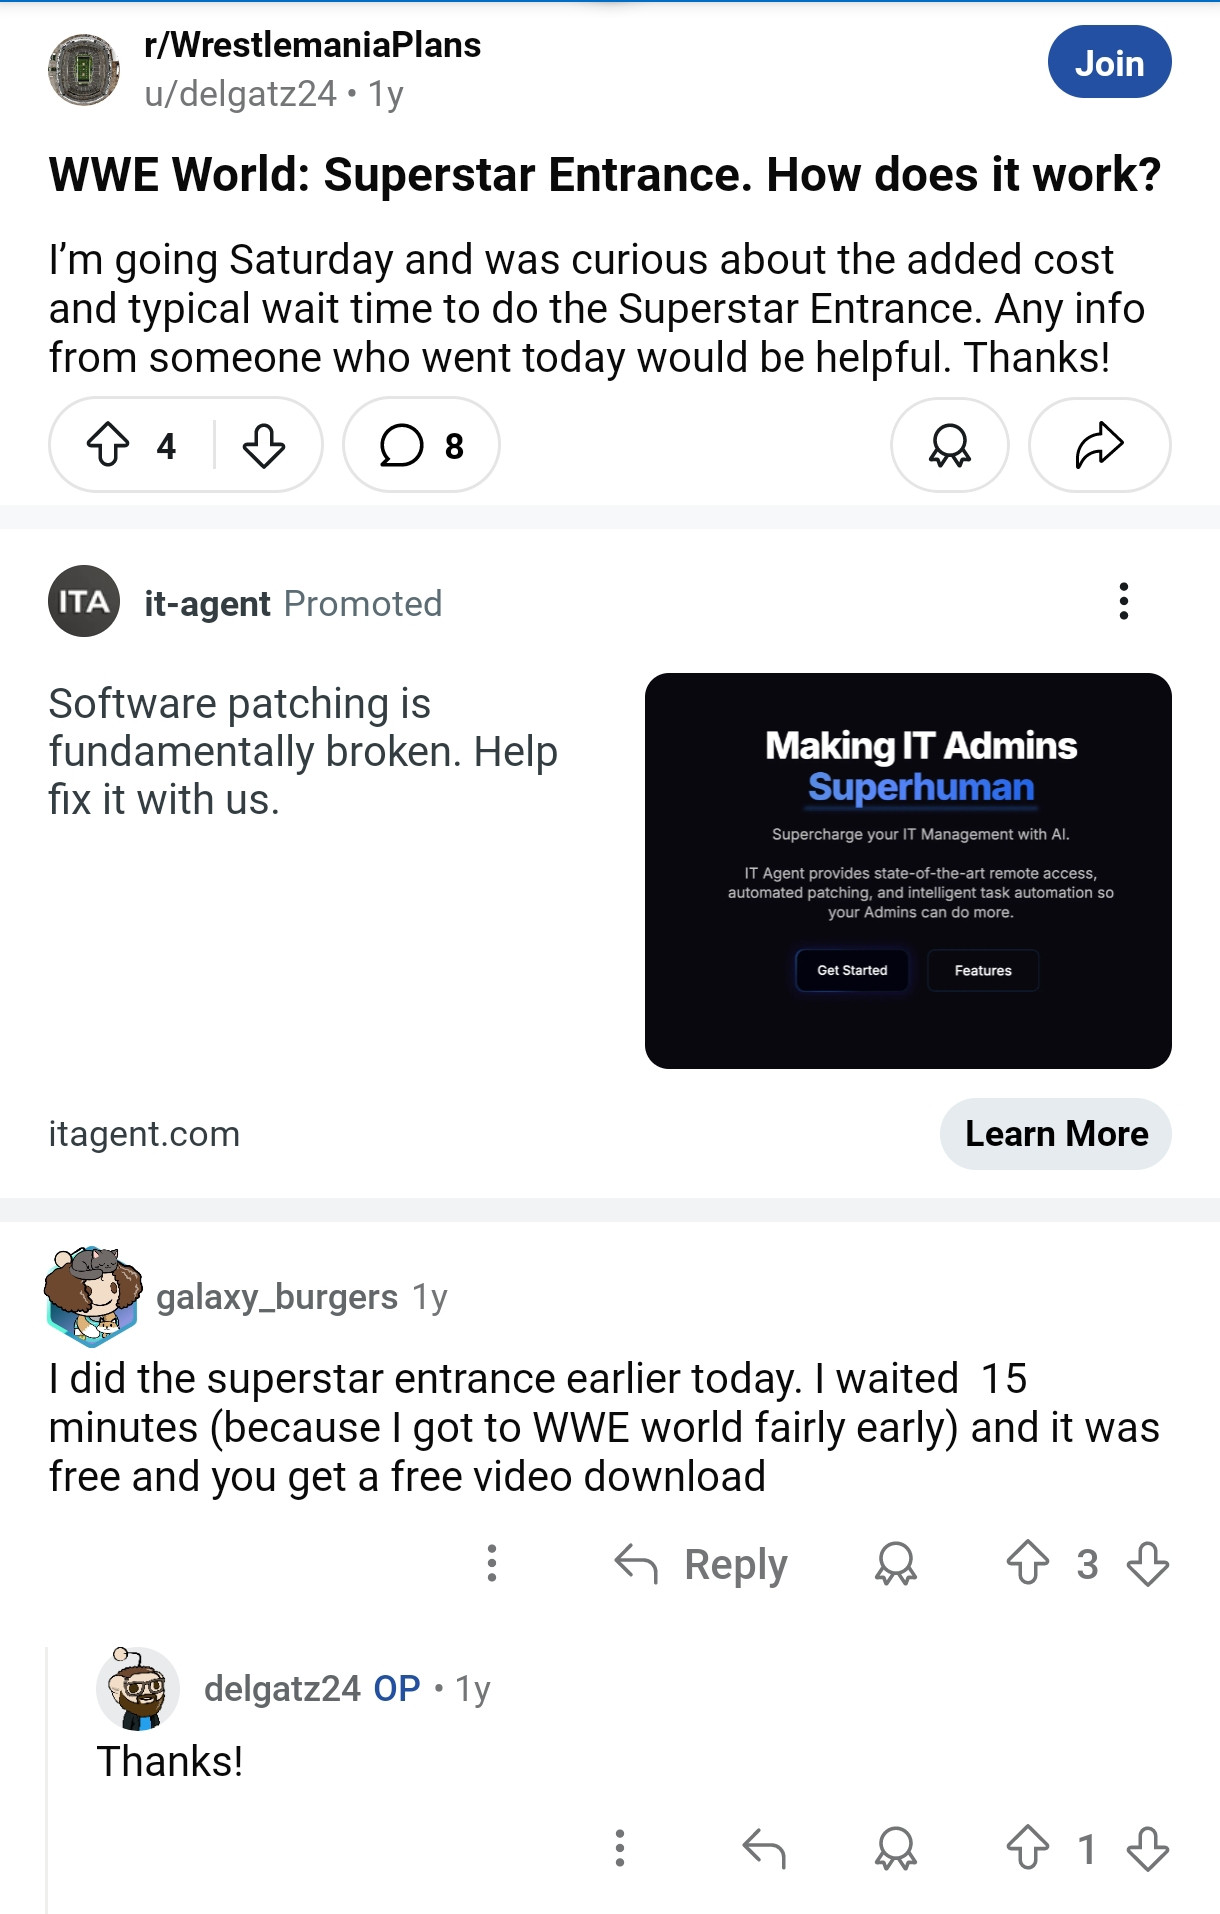
Task: Downvote delgatz24's Thanks reply
Action: (1148, 1849)
